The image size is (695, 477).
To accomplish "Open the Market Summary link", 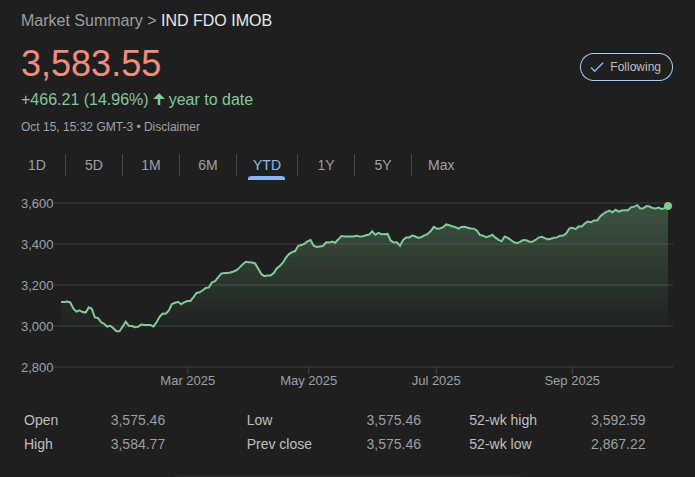I will 79,20.
